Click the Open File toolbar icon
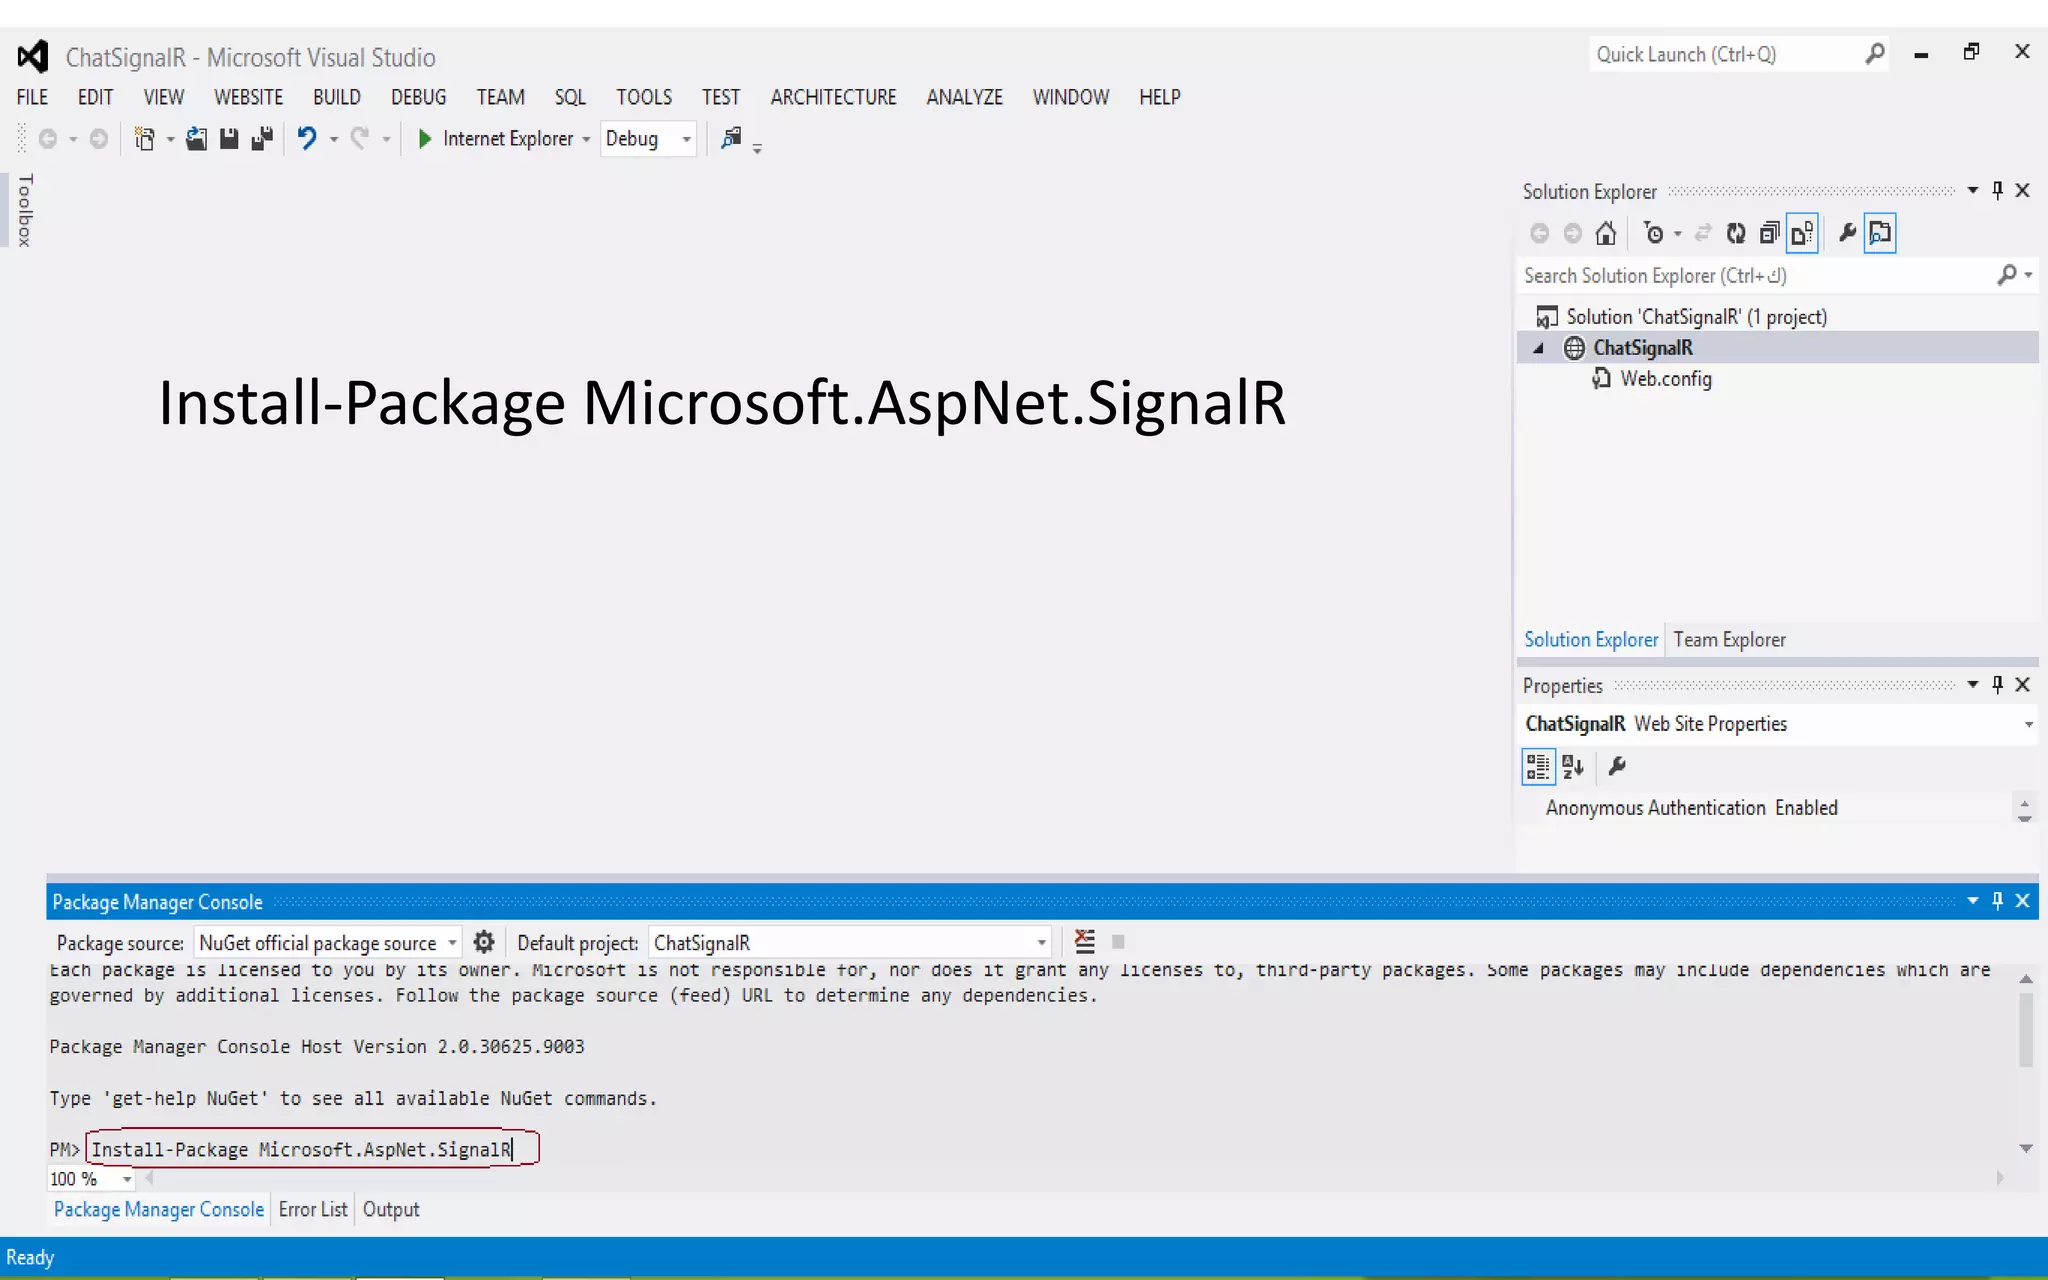Viewport: 2048px width, 1280px height. pos(196,139)
